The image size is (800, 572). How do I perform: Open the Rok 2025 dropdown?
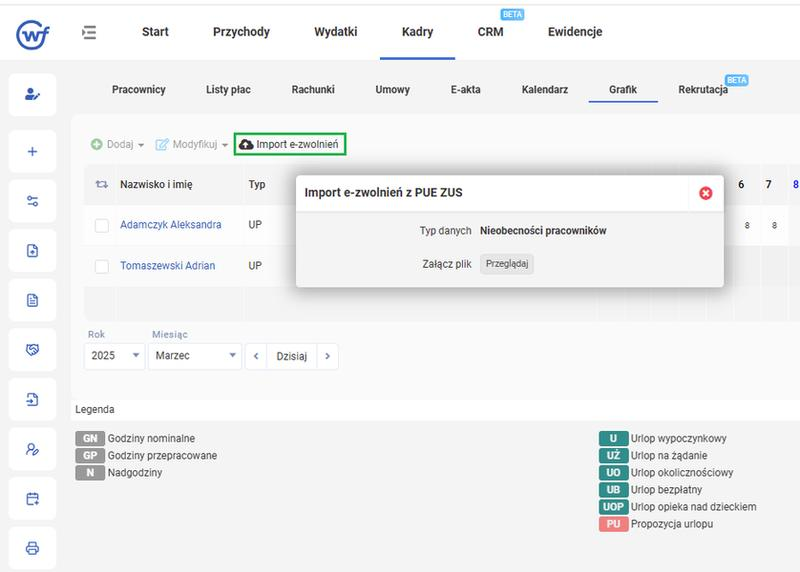click(115, 356)
